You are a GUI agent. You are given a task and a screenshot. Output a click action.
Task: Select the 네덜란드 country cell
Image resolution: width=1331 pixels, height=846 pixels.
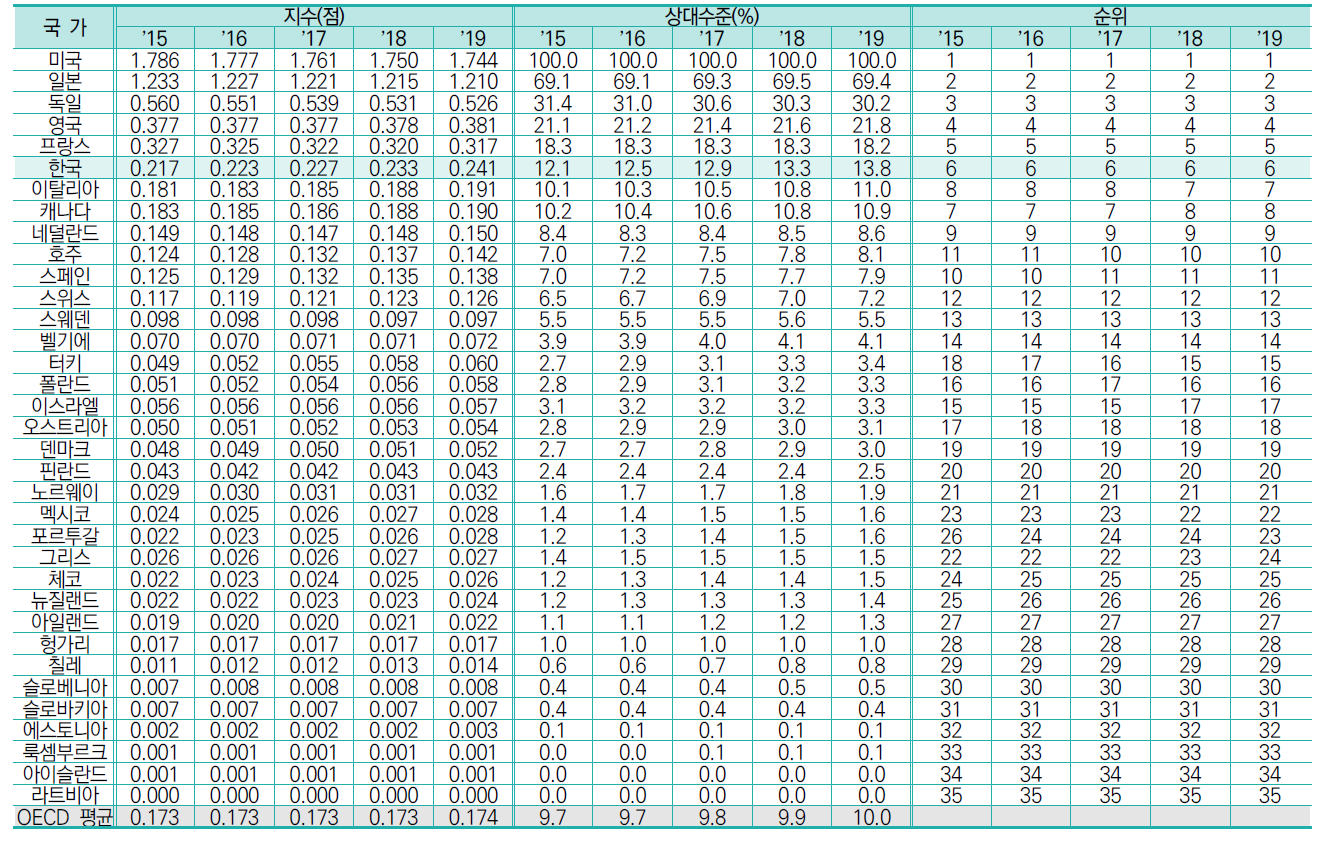(64, 233)
